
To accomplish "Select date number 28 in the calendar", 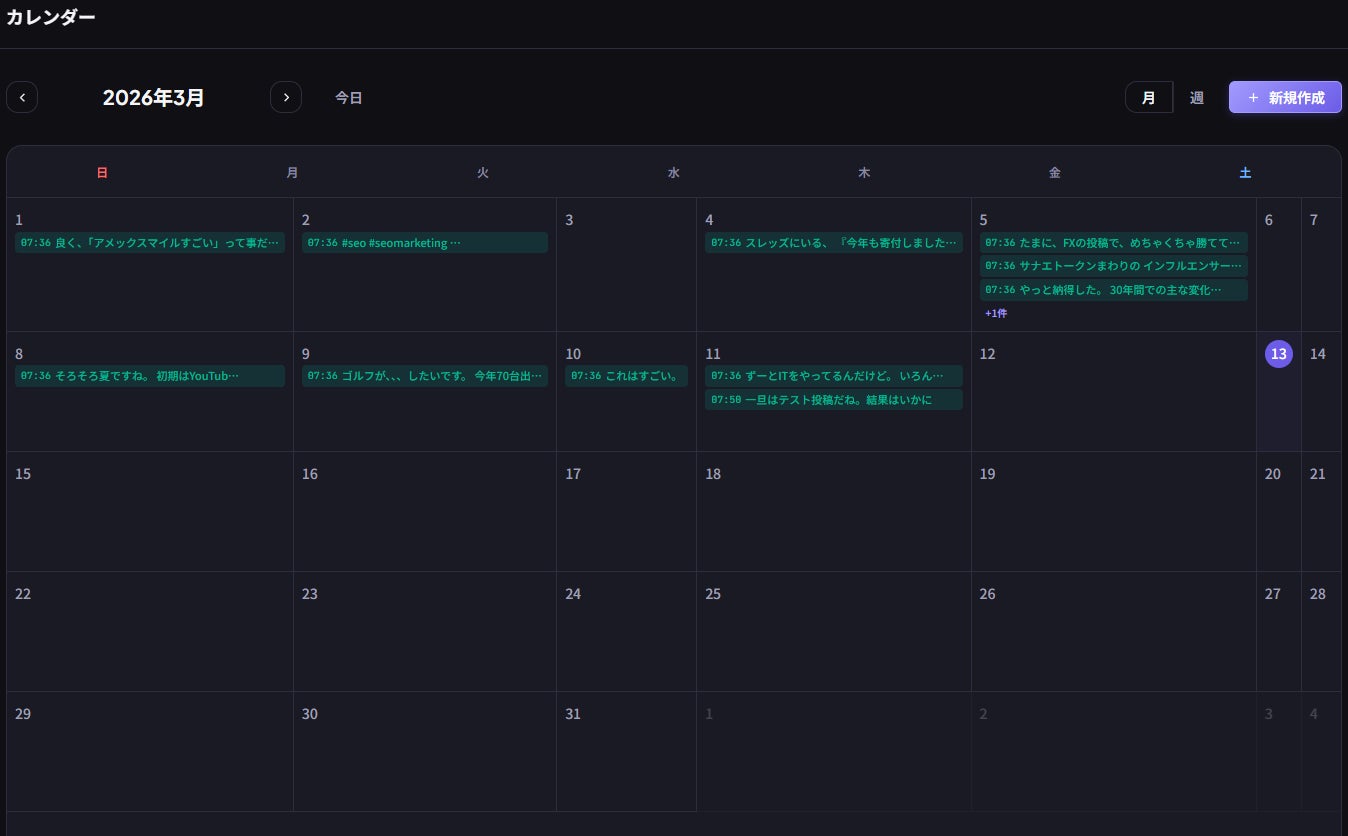I will pyautogui.click(x=1318, y=594).
